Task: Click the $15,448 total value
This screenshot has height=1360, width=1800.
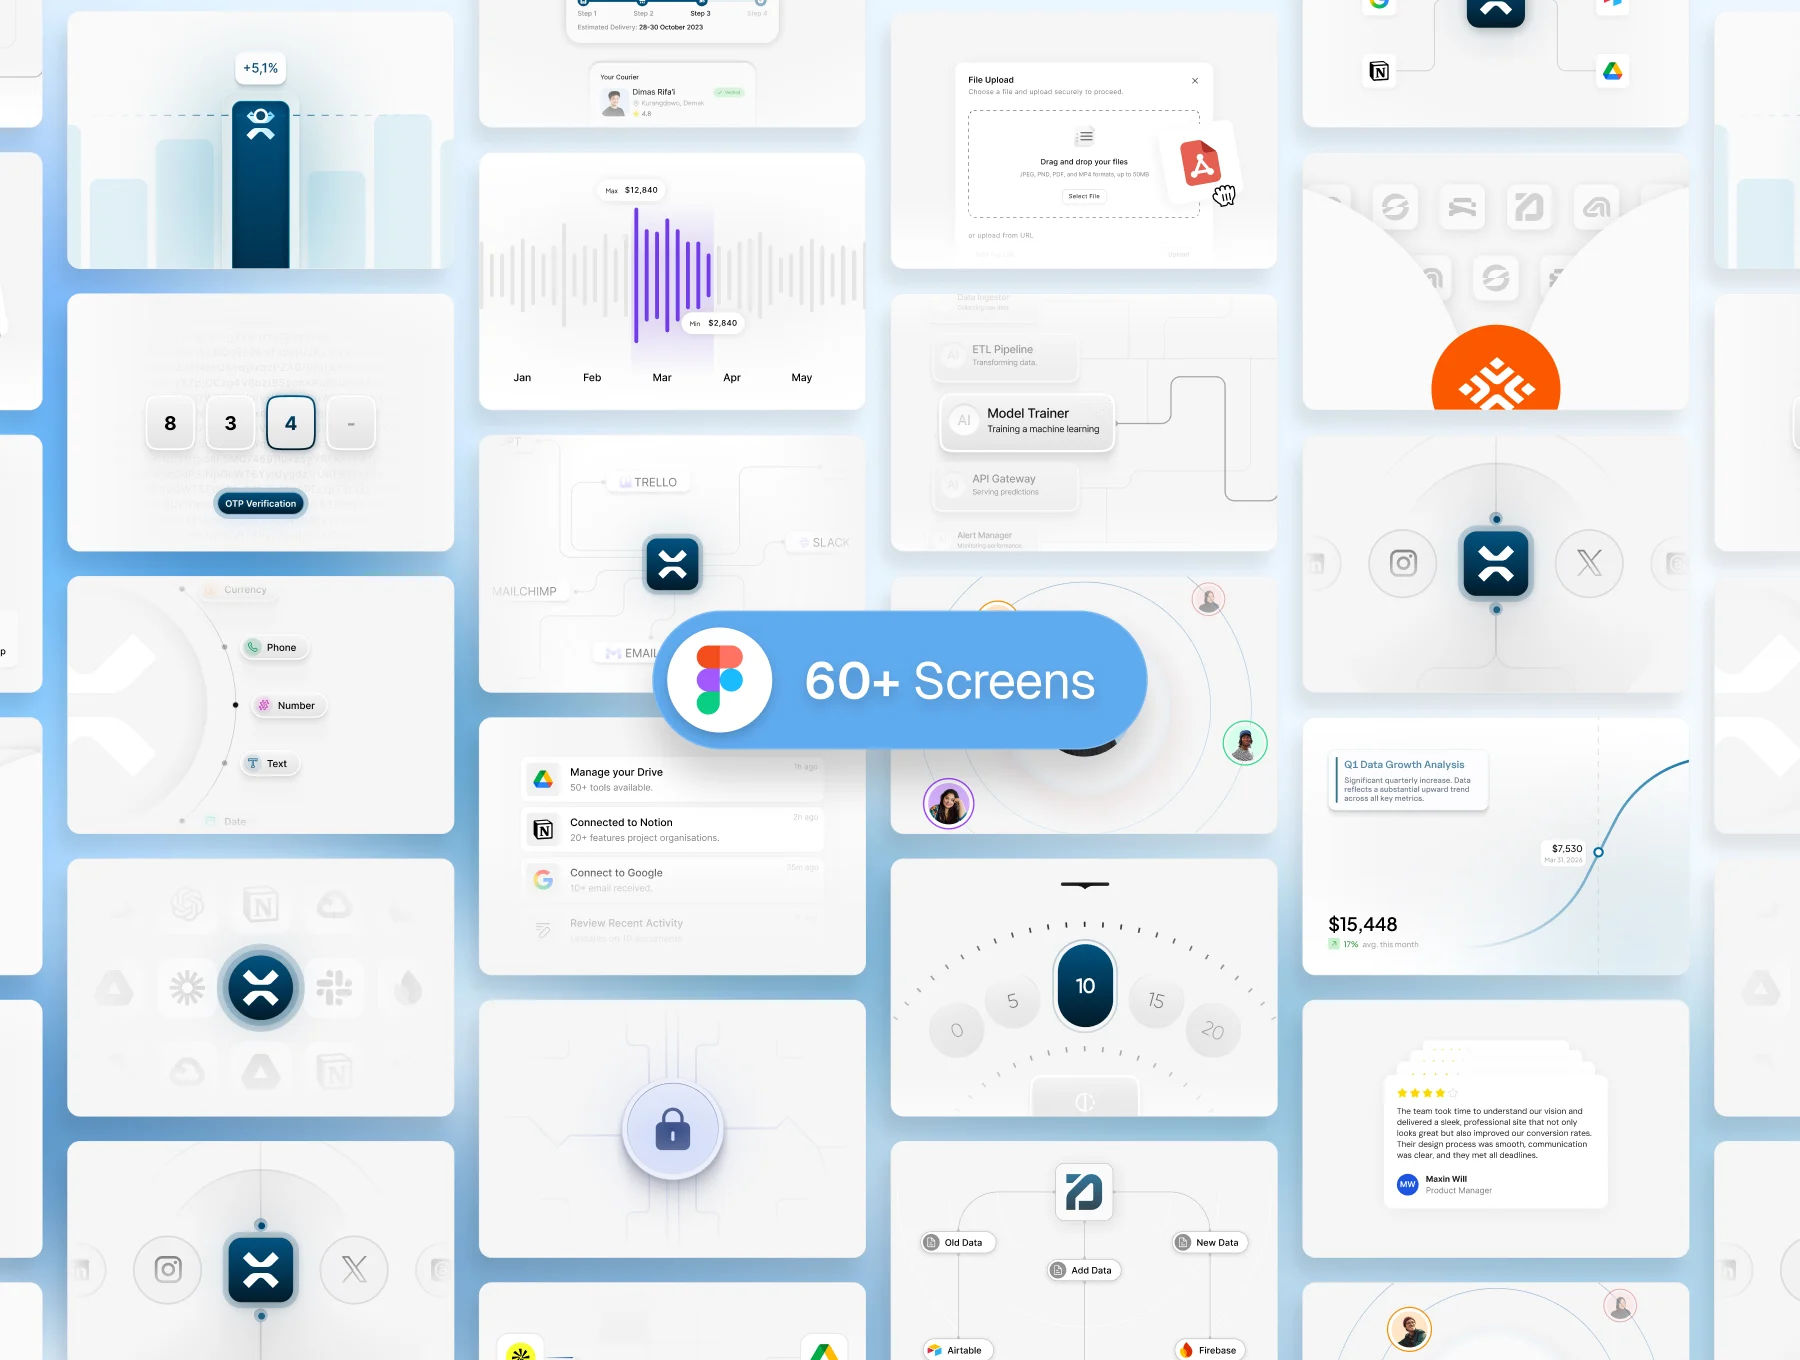Action: 1363,925
